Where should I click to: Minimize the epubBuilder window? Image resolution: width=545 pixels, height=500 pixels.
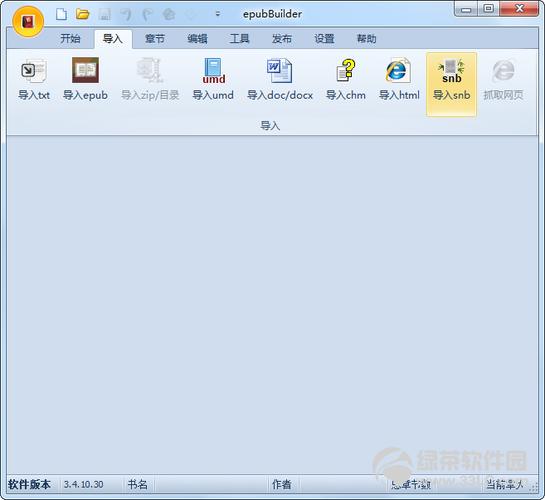[x=466, y=9]
